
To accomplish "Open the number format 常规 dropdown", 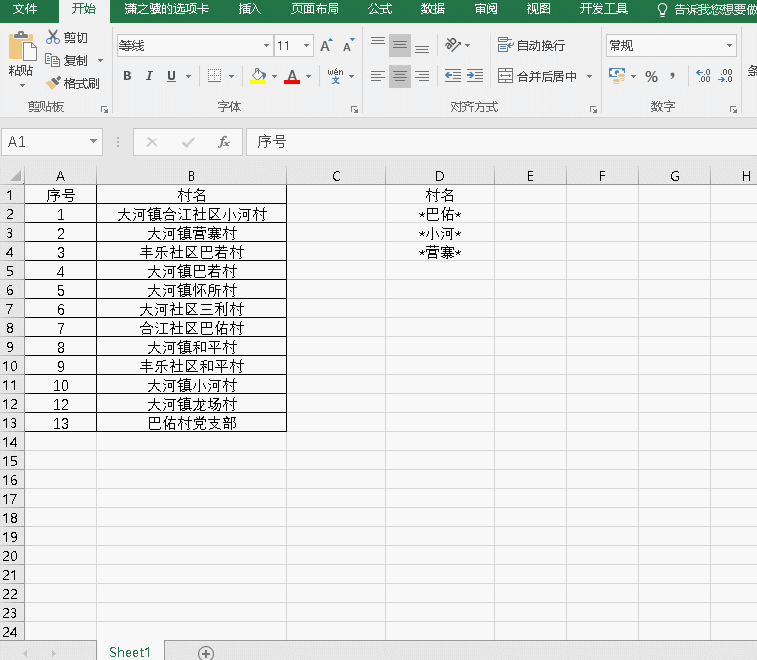I will tap(729, 46).
